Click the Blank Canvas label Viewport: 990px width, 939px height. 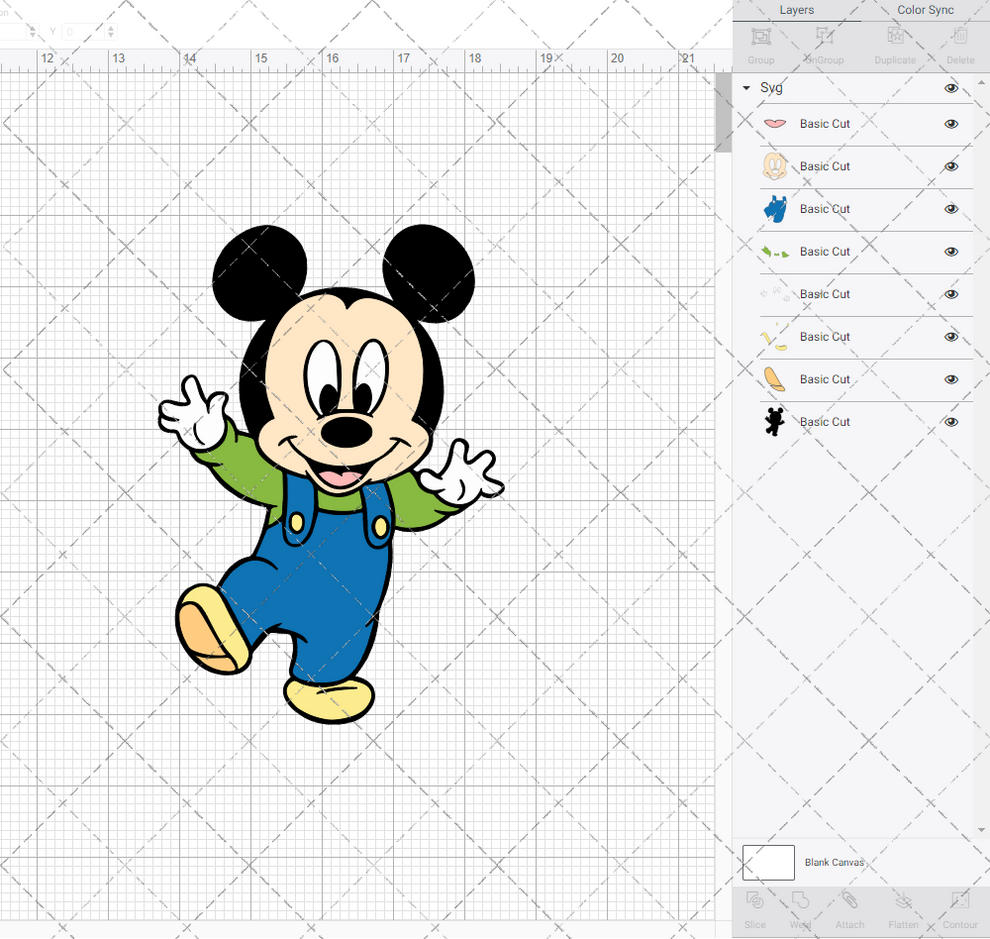tap(834, 862)
